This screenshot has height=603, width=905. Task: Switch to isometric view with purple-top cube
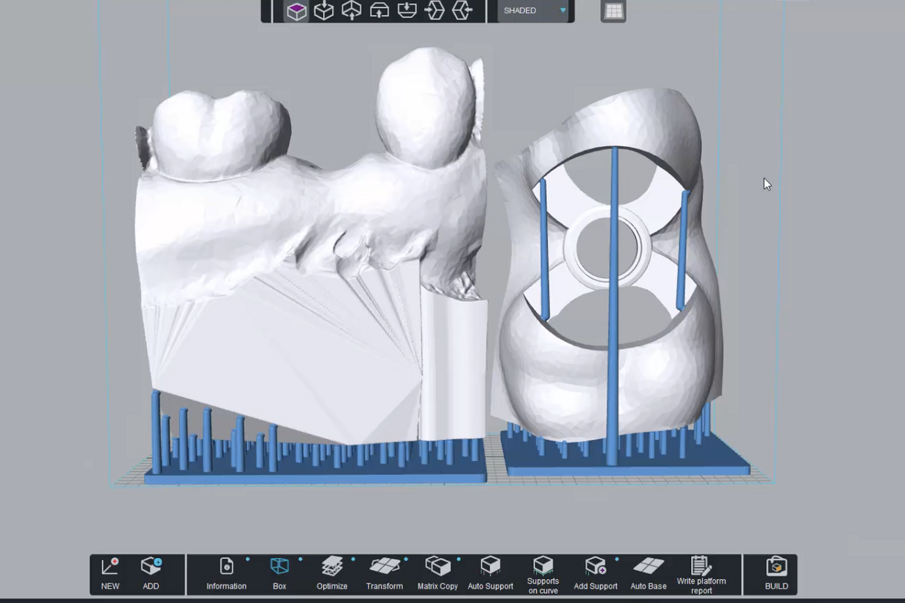click(297, 11)
